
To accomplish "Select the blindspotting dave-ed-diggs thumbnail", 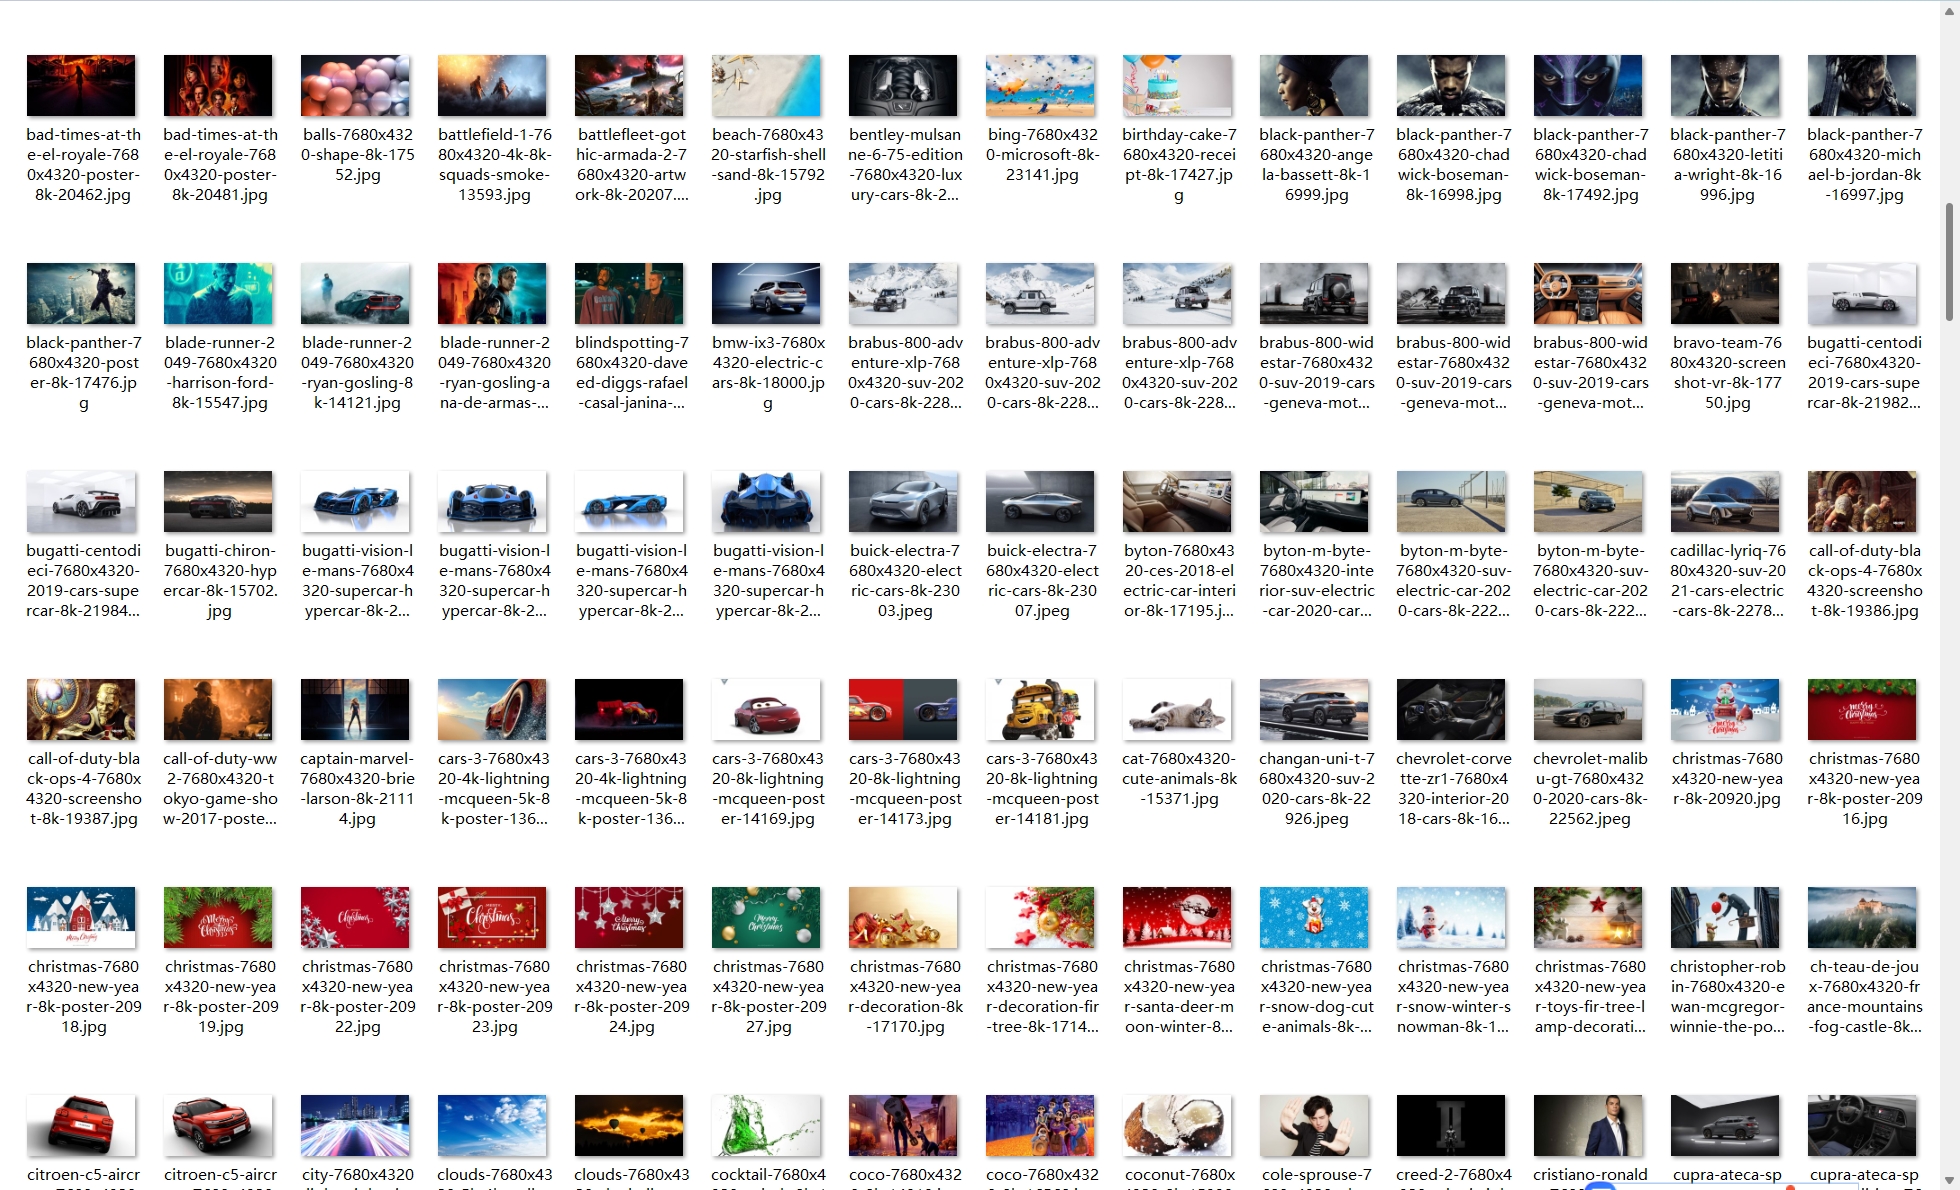I will click(629, 294).
